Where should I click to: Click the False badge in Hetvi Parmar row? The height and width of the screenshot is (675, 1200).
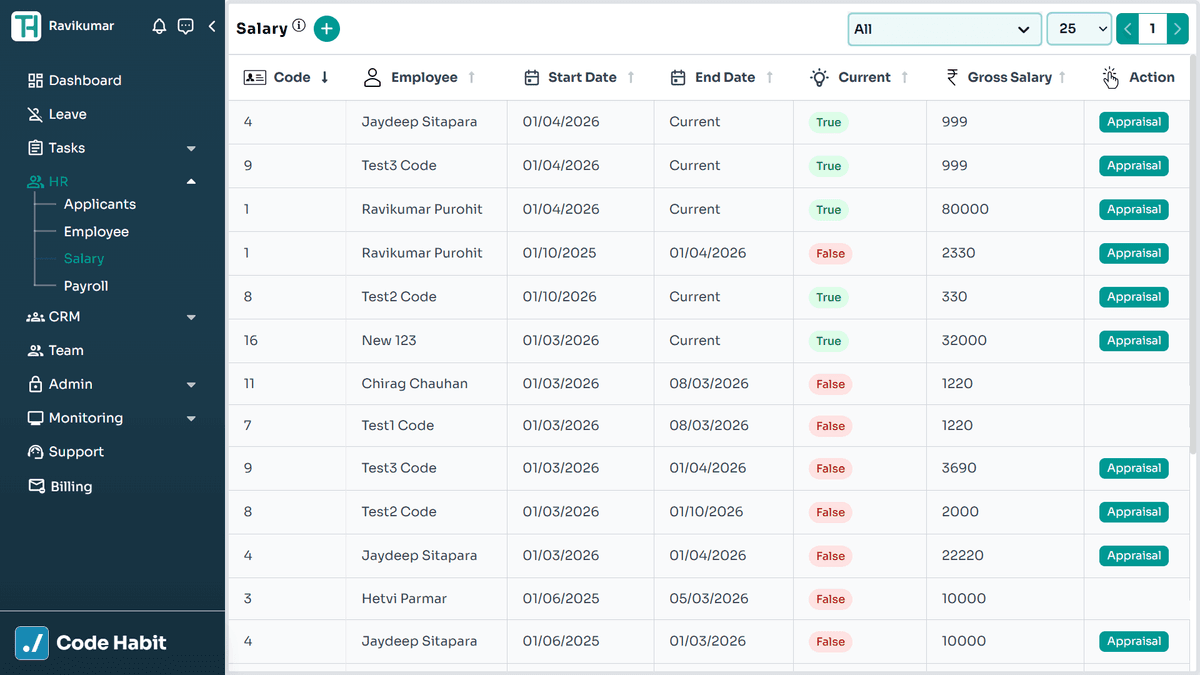click(x=830, y=600)
